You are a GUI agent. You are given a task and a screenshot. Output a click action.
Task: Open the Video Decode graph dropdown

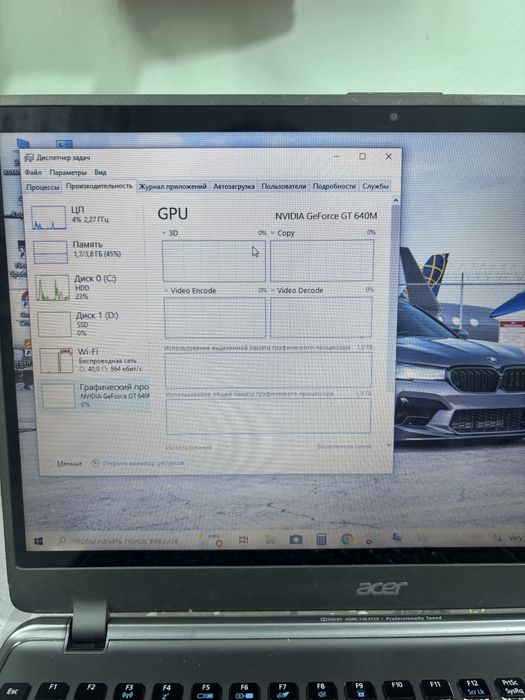[272, 290]
